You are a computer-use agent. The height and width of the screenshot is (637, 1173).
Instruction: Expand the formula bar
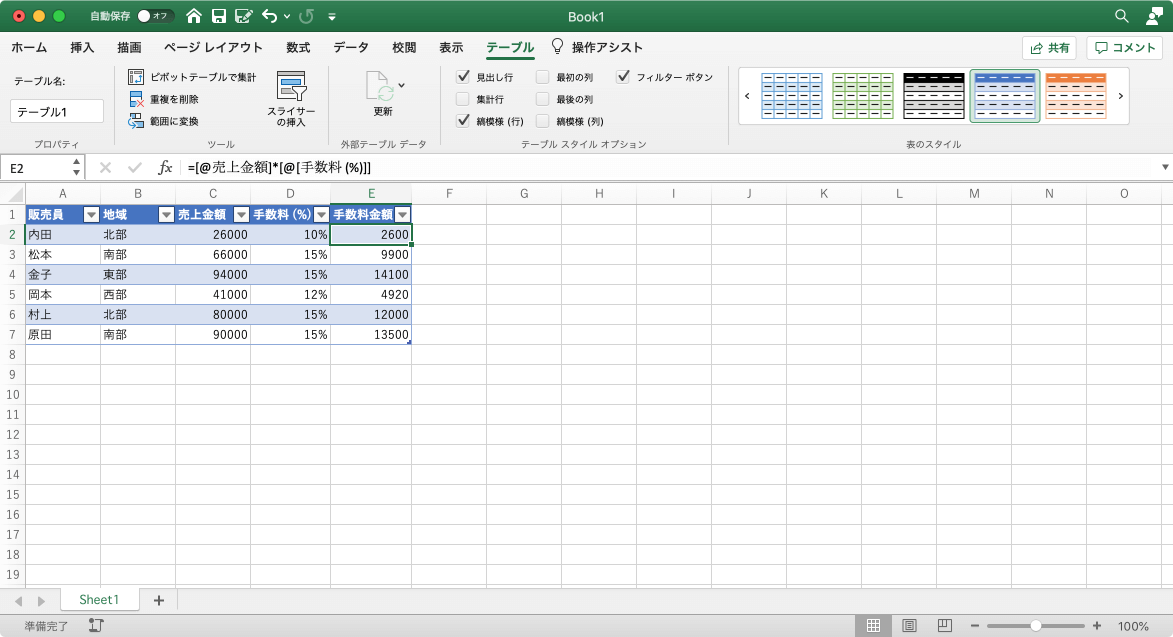(x=1165, y=167)
